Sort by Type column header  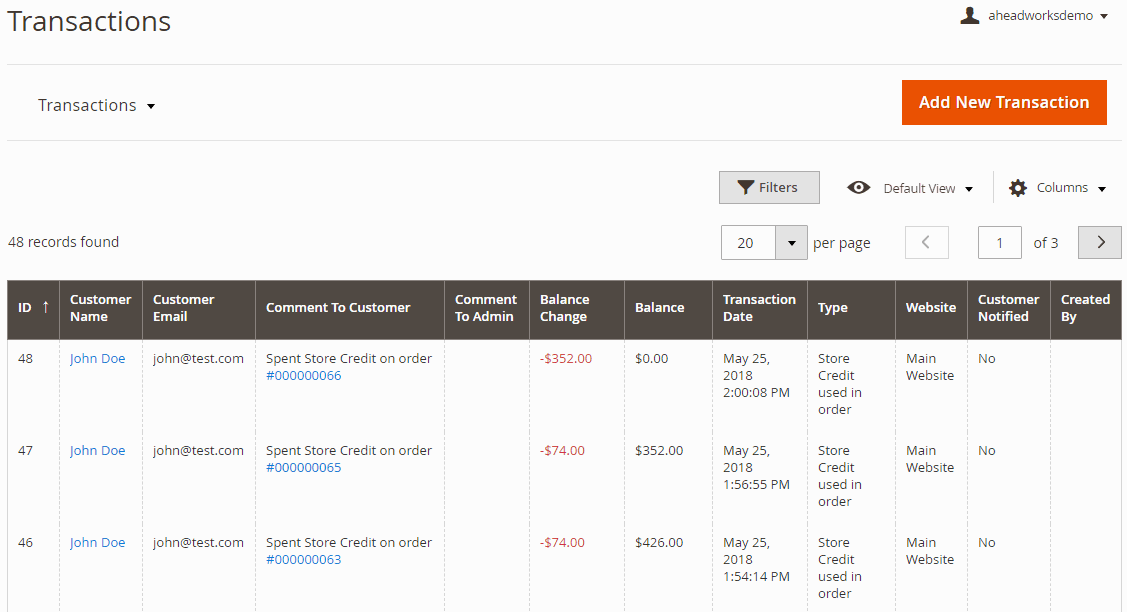coord(851,308)
